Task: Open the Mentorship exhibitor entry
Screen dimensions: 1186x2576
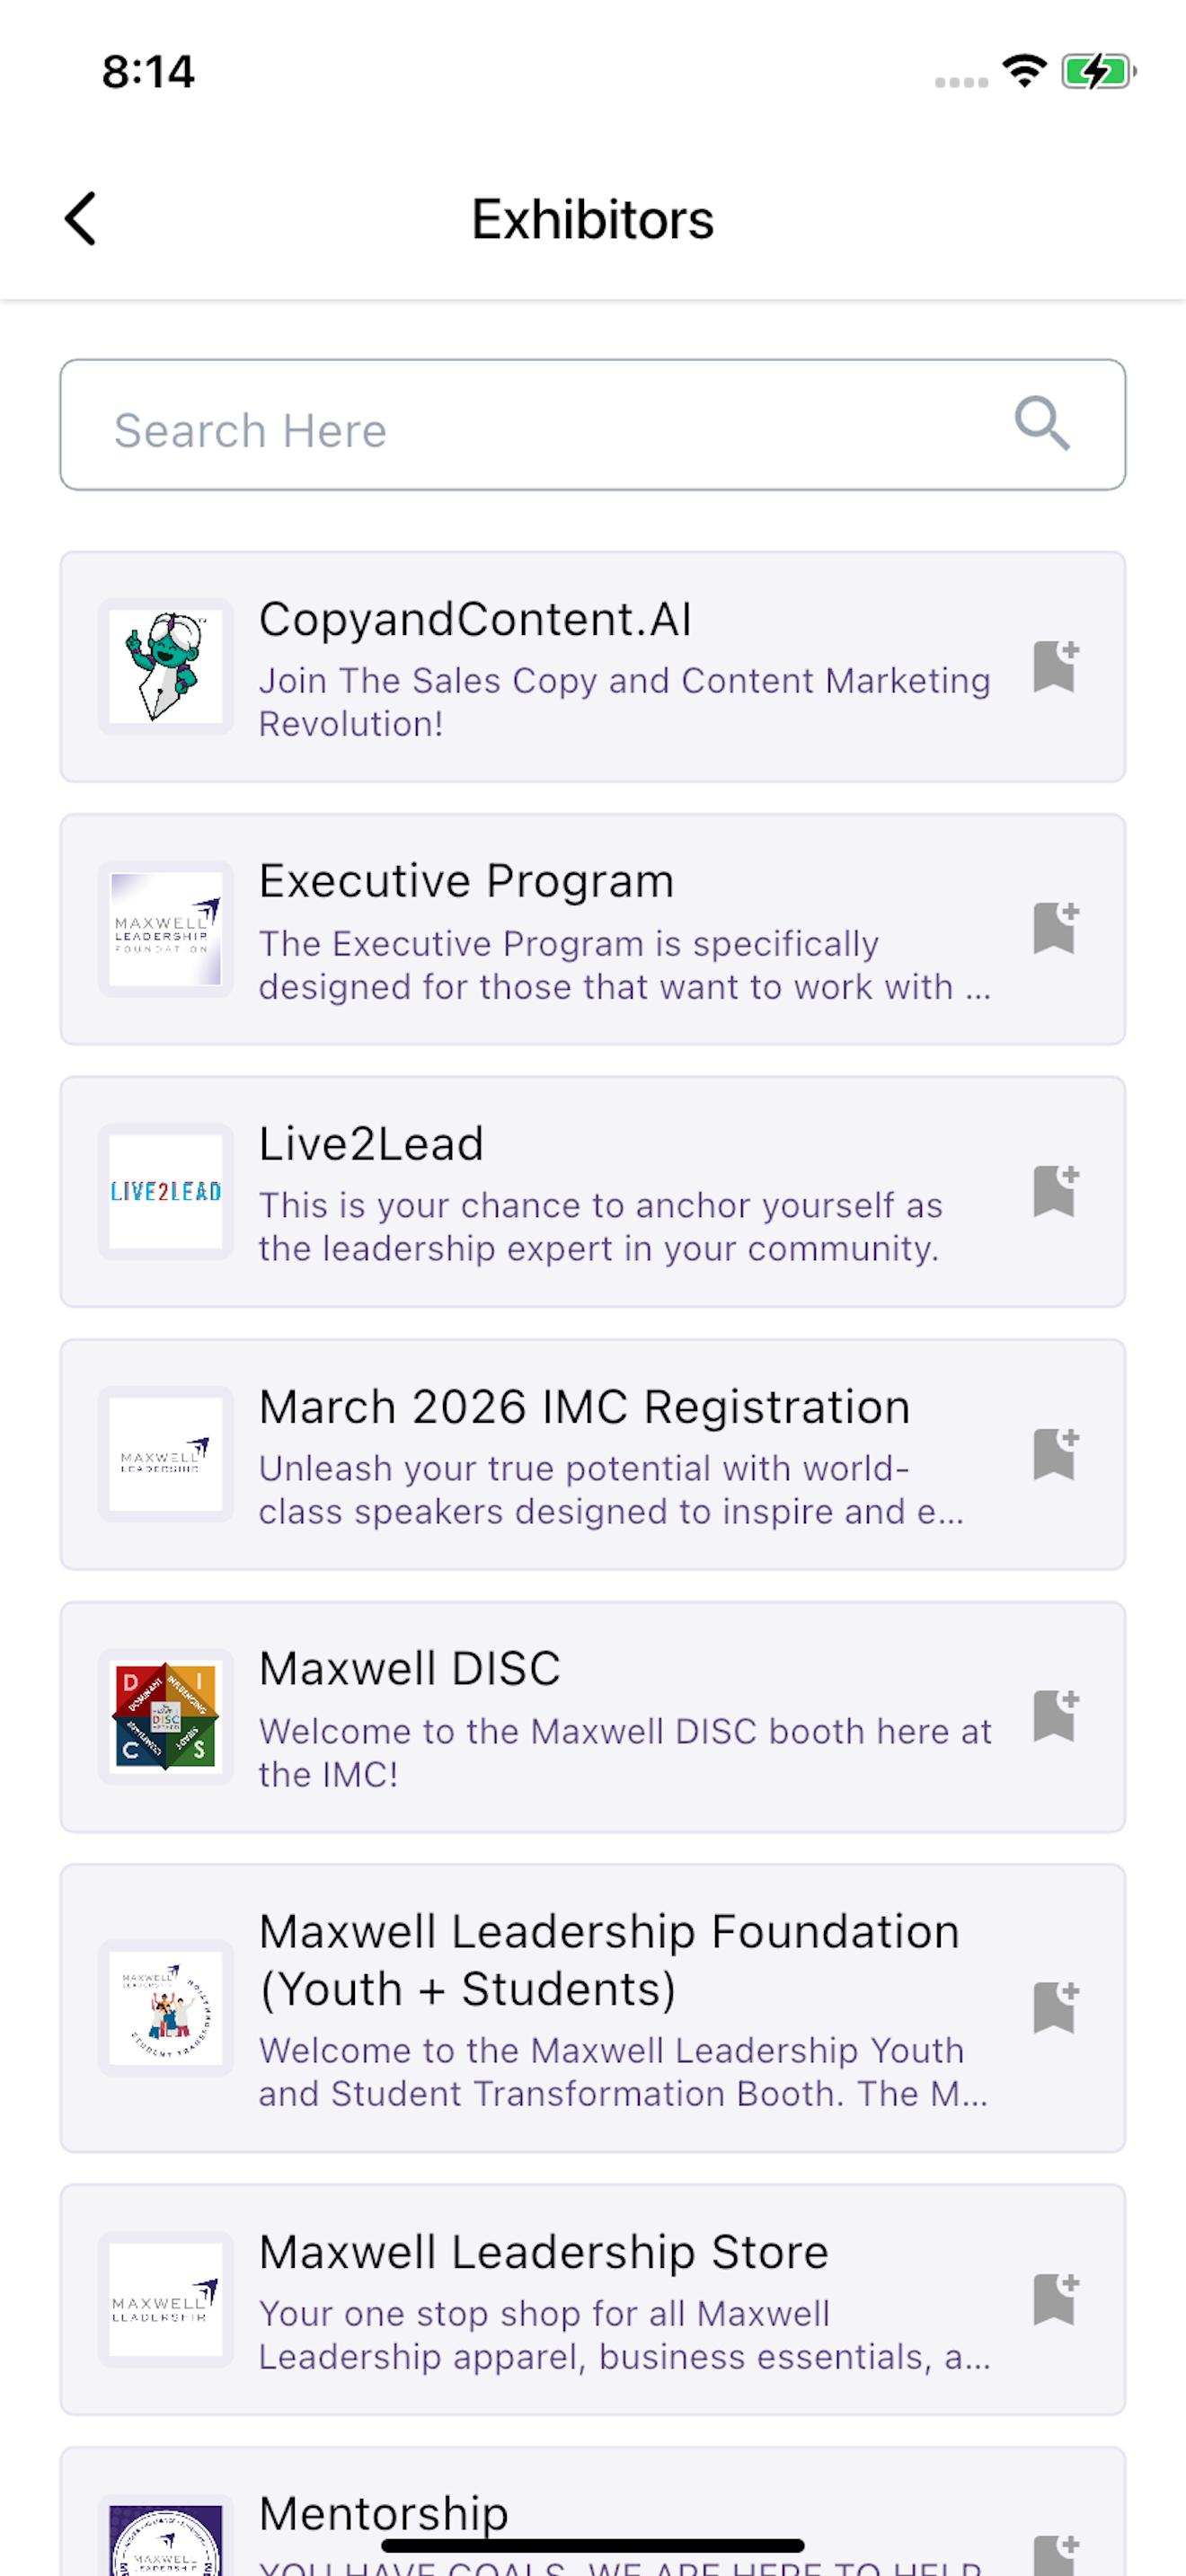Action: tap(384, 2512)
